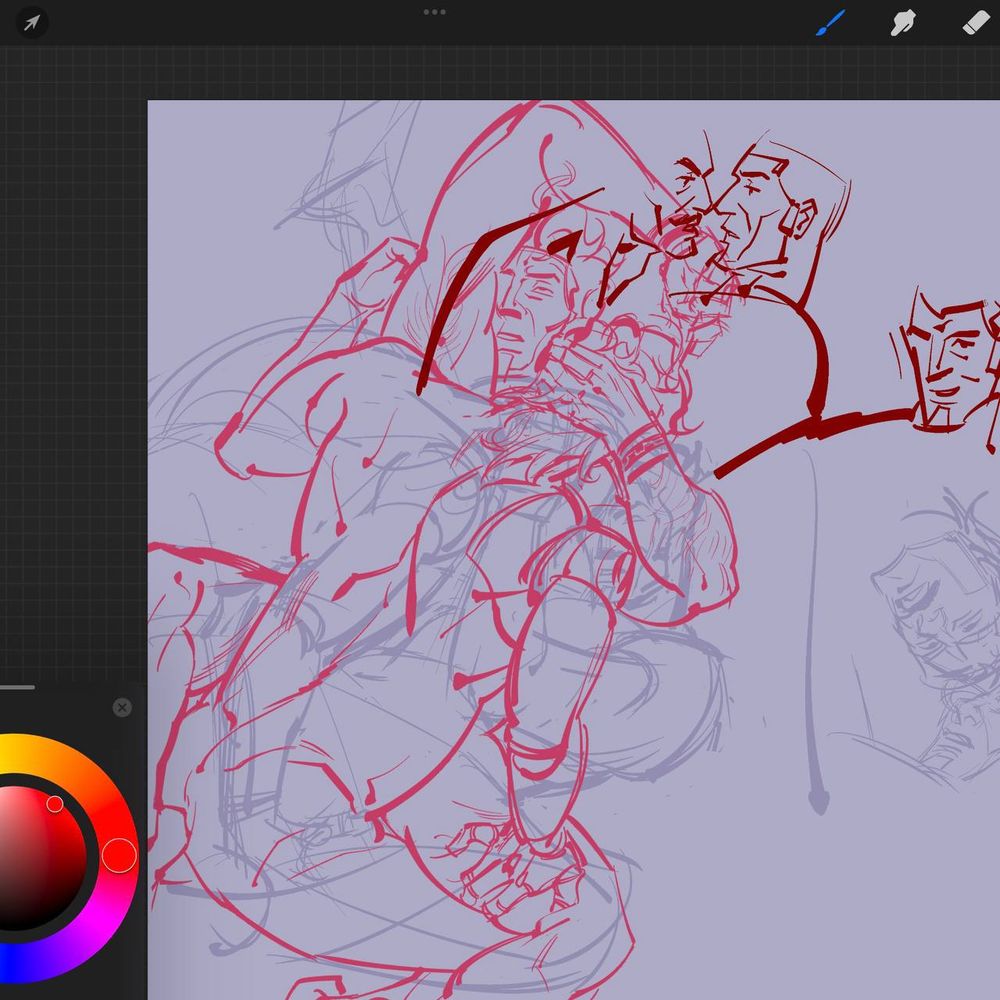Screen dimensions: 1000x1000
Task: Open the three-dot menu at top
Action: tap(434, 11)
